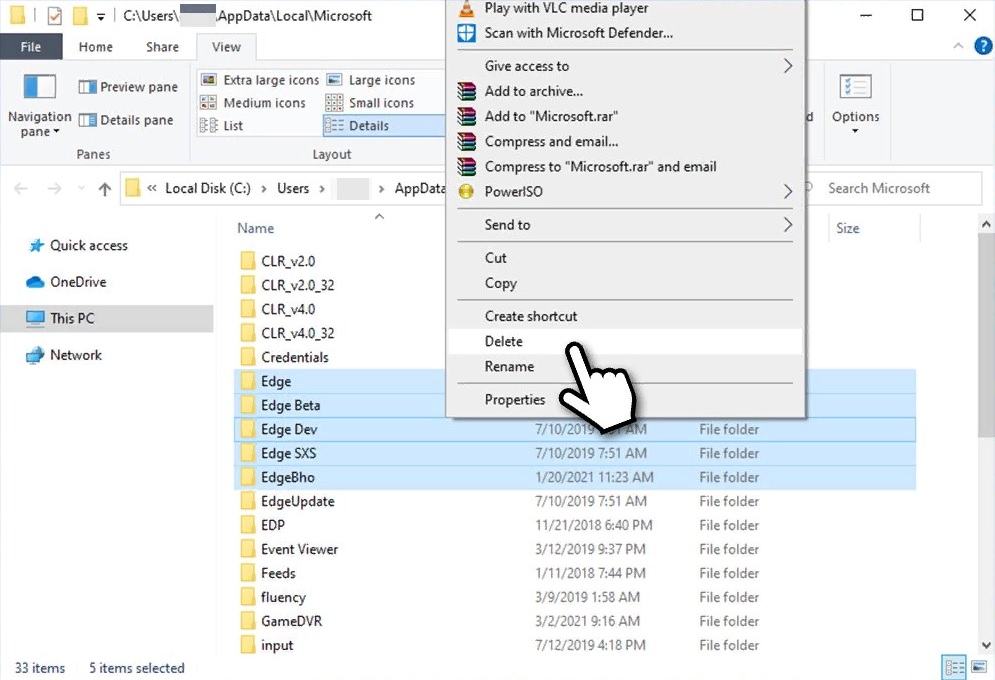Toggle the Preview pane
The height and width of the screenshot is (680, 995).
pyautogui.click(x=128, y=87)
